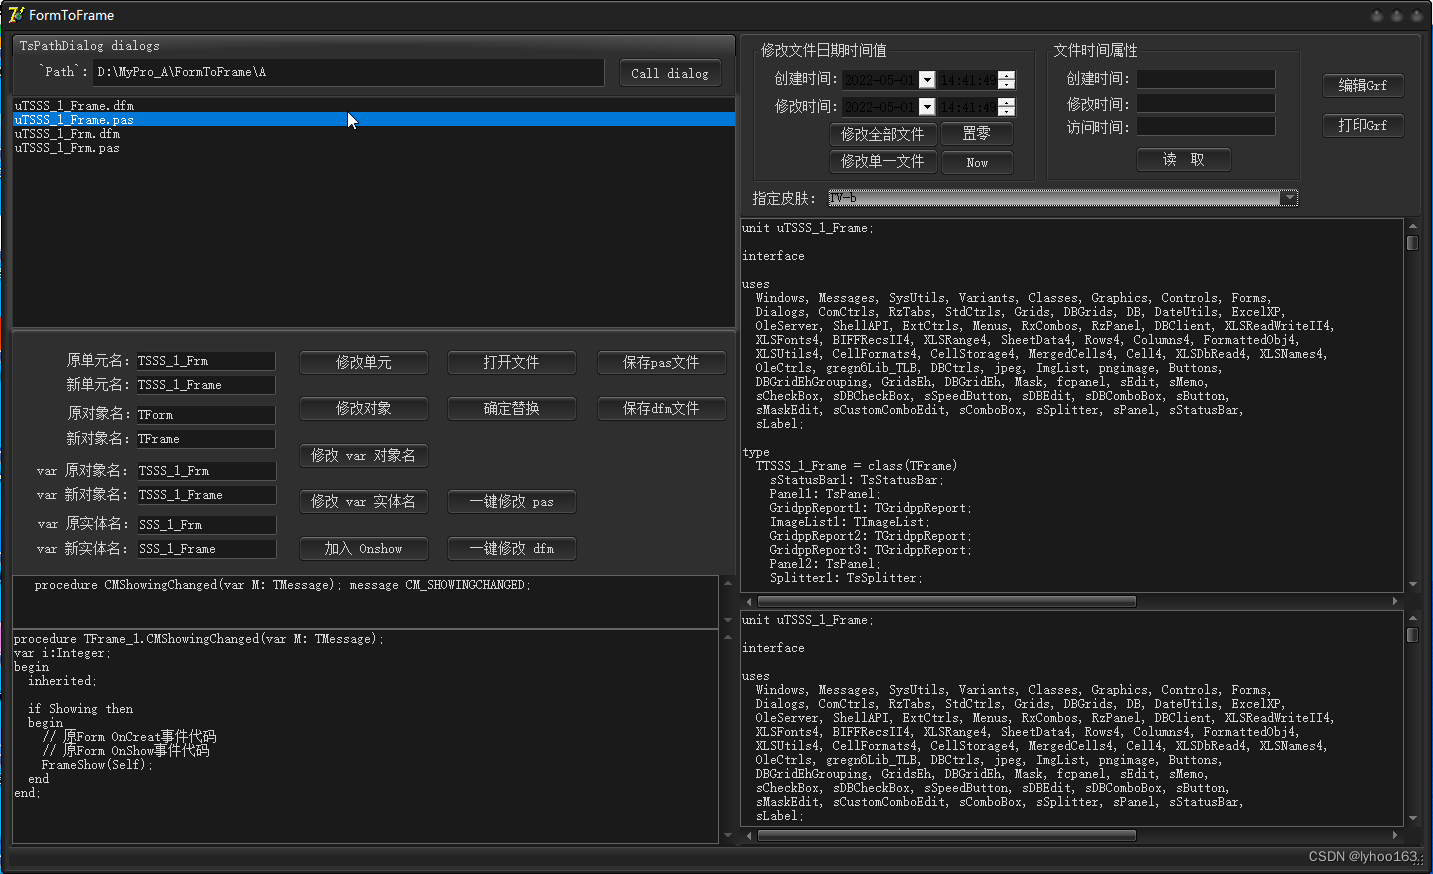Select uTSSS_1_Frm.dfm in the file list
This screenshot has width=1433, height=874.
[67, 133]
